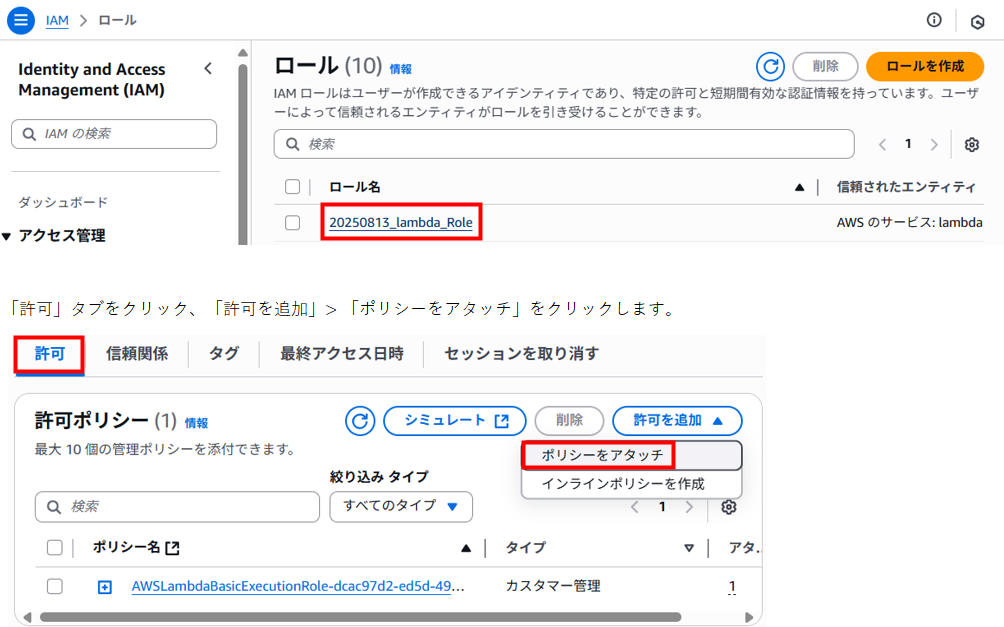1004x627 pixels.
Task: Choose インラインポリシーを作成 from menu
Action: click(x=623, y=484)
